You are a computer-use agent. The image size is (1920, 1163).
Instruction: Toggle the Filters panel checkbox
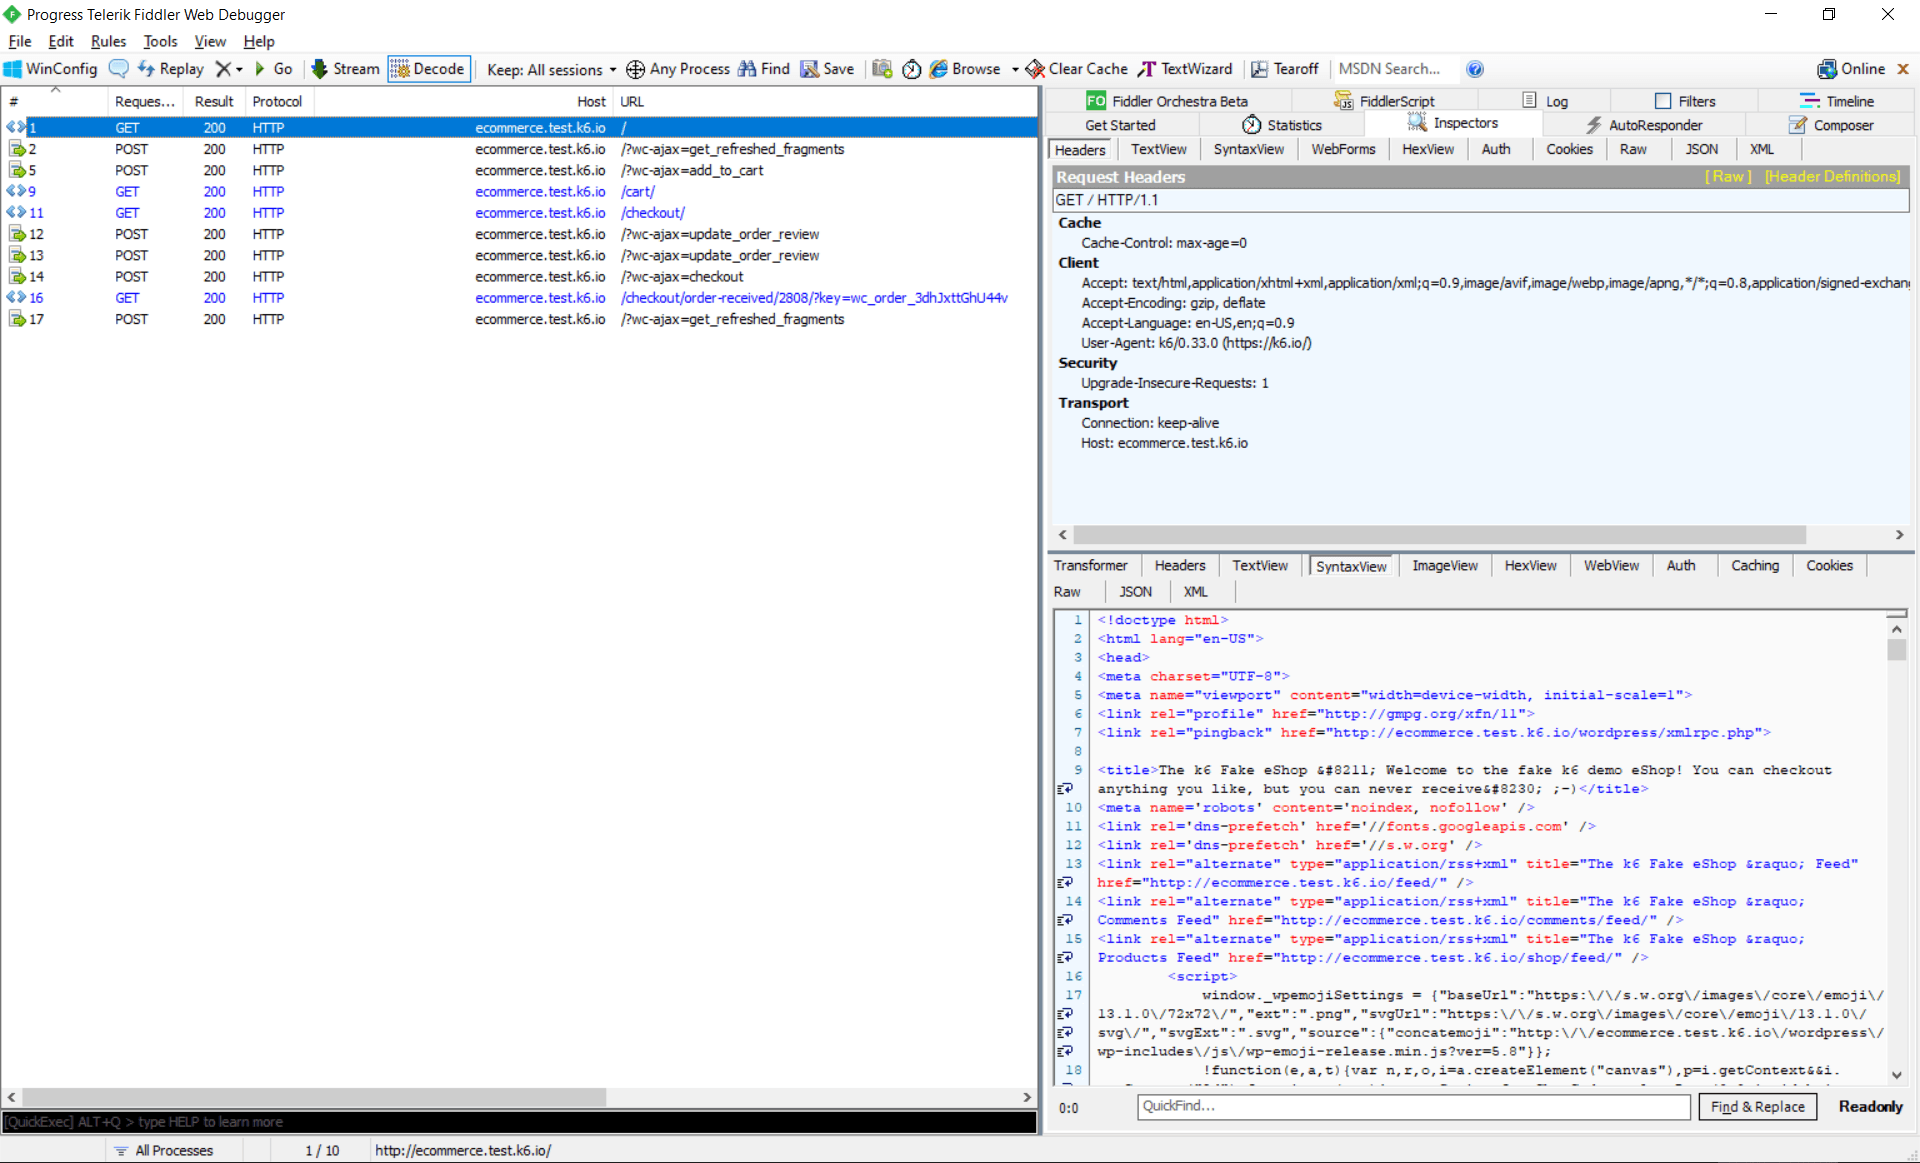click(1662, 100)
